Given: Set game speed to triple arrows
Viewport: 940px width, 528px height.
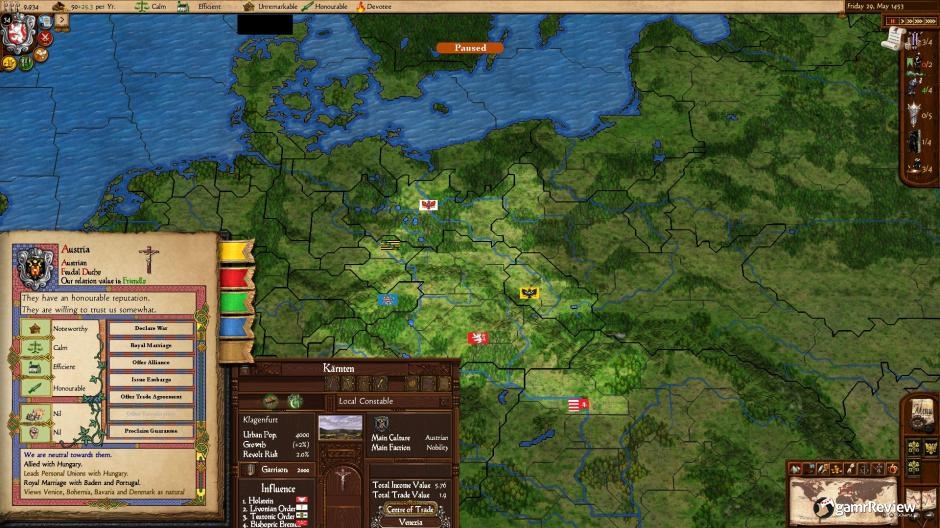Looking at the screenshot, I should point(919,21).
